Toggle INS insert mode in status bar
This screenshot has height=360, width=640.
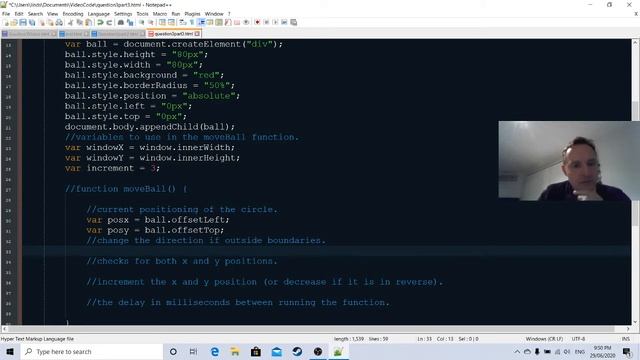[625, 339]
